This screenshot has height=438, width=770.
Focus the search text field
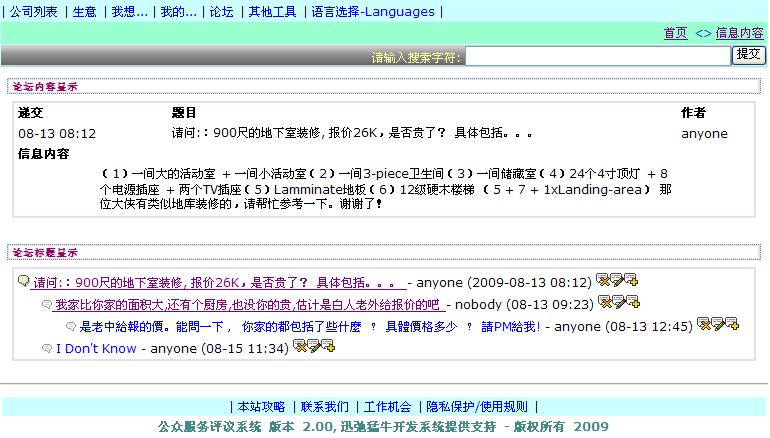pos(598,56)
